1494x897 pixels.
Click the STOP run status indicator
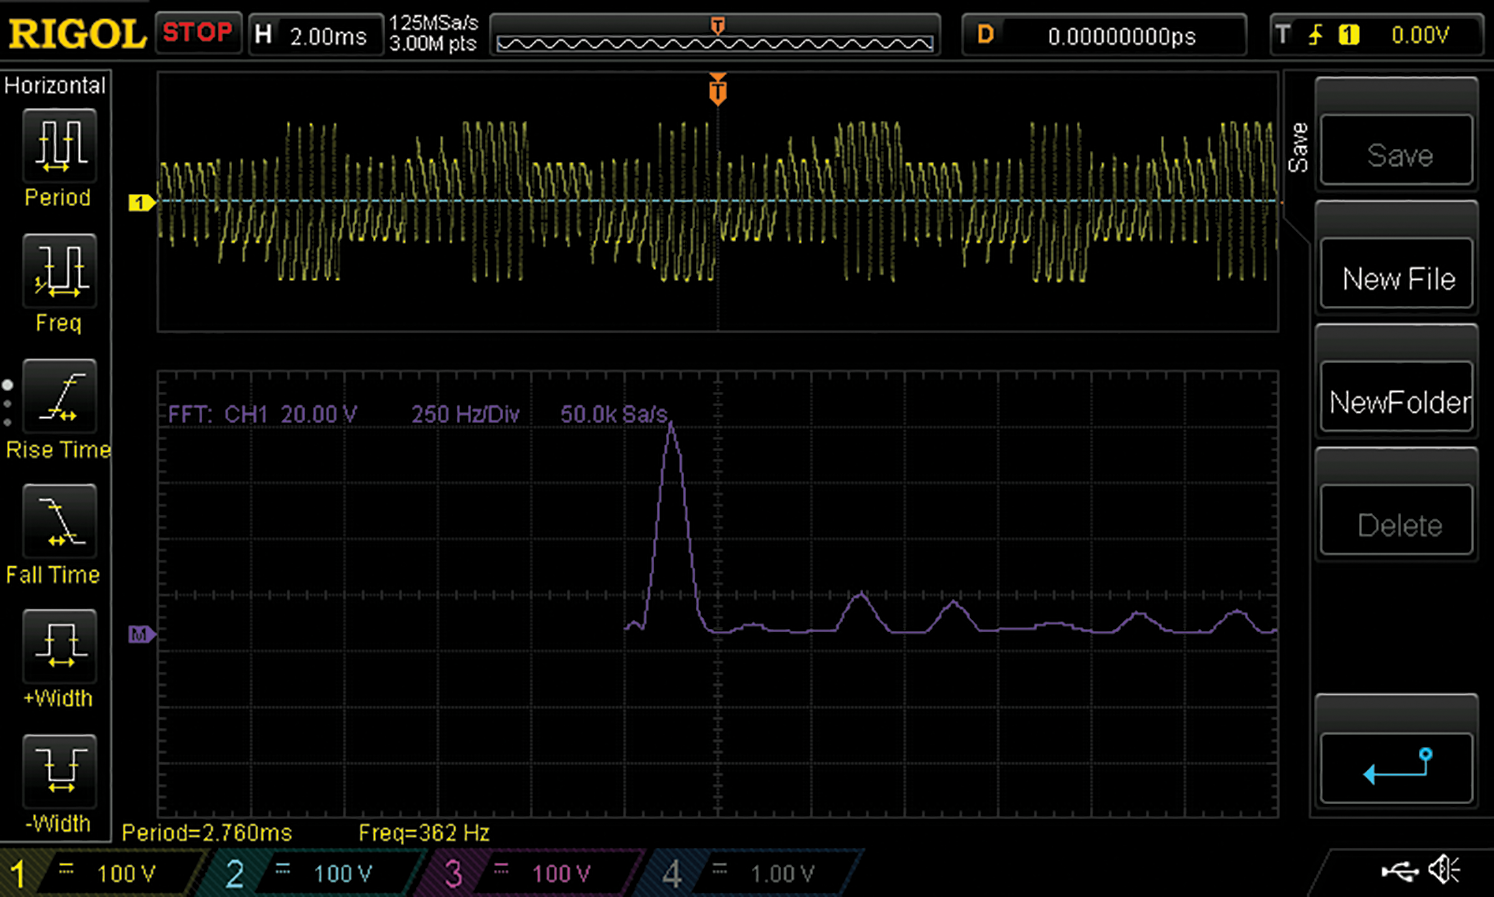coord(197,33)
